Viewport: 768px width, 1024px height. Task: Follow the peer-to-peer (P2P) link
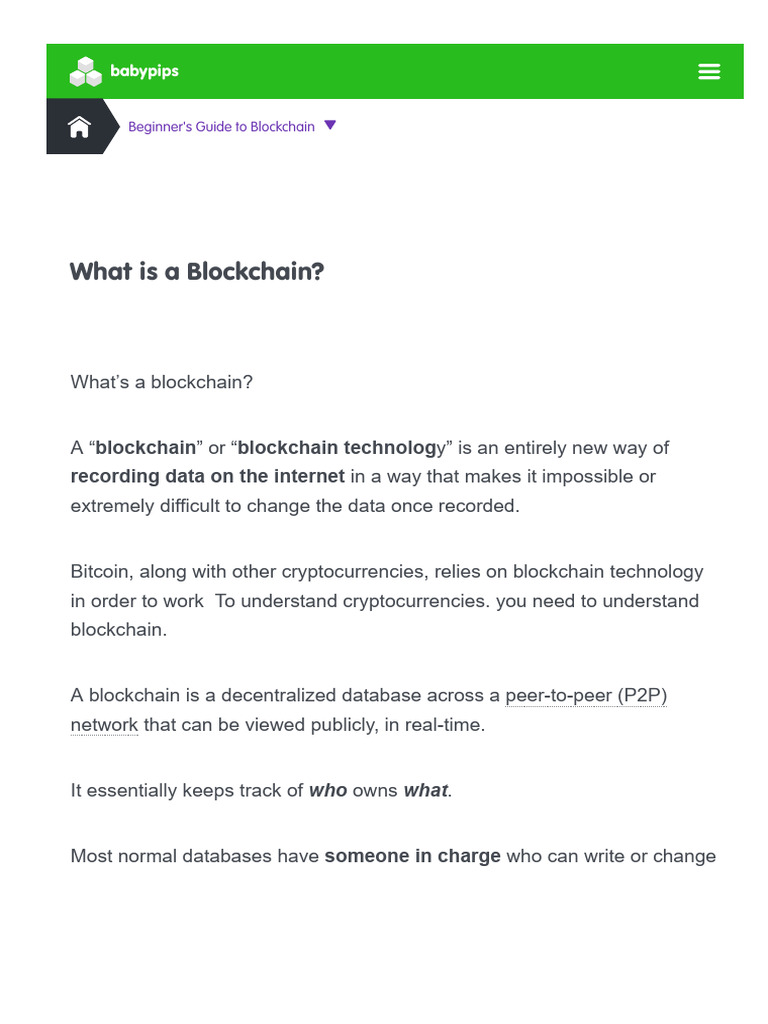click(x=585, y=695)
